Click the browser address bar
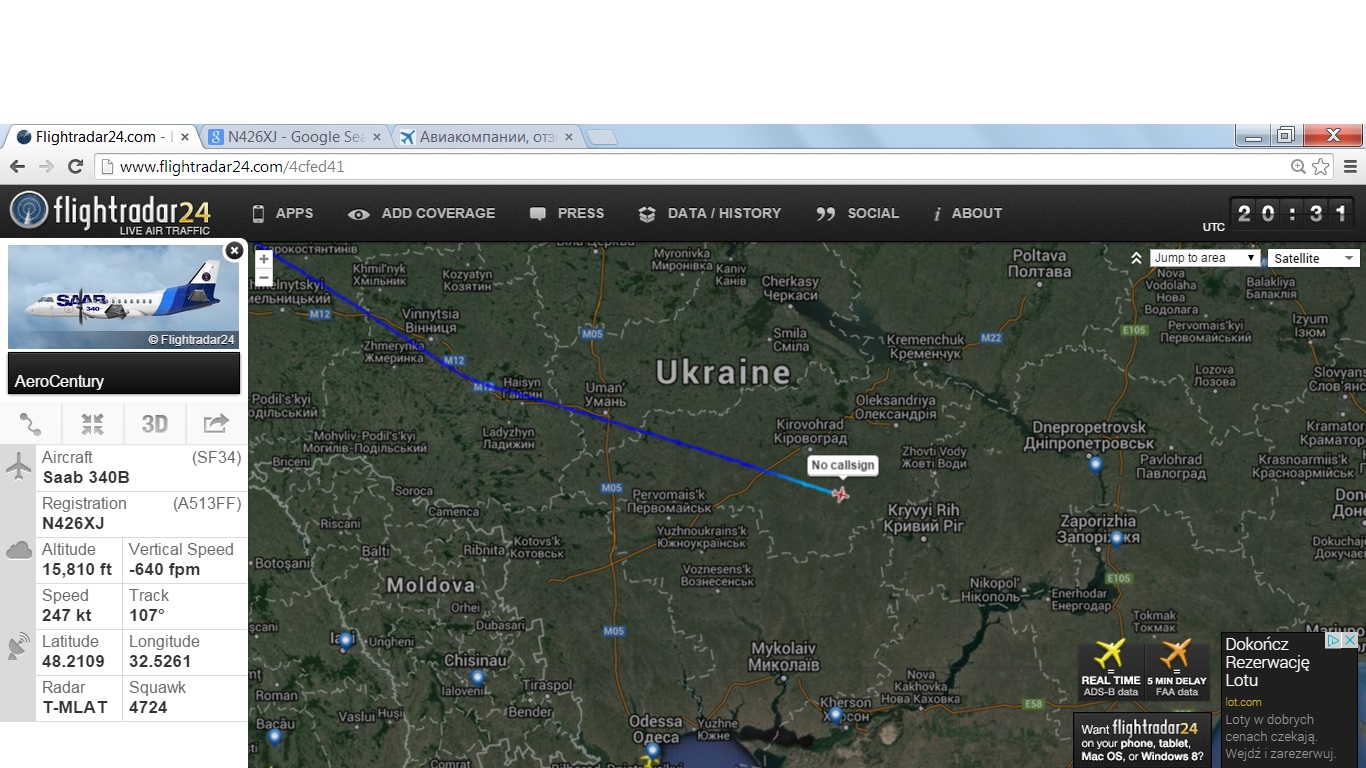The height and width of the screenshot is (768, 1366). 690,167
